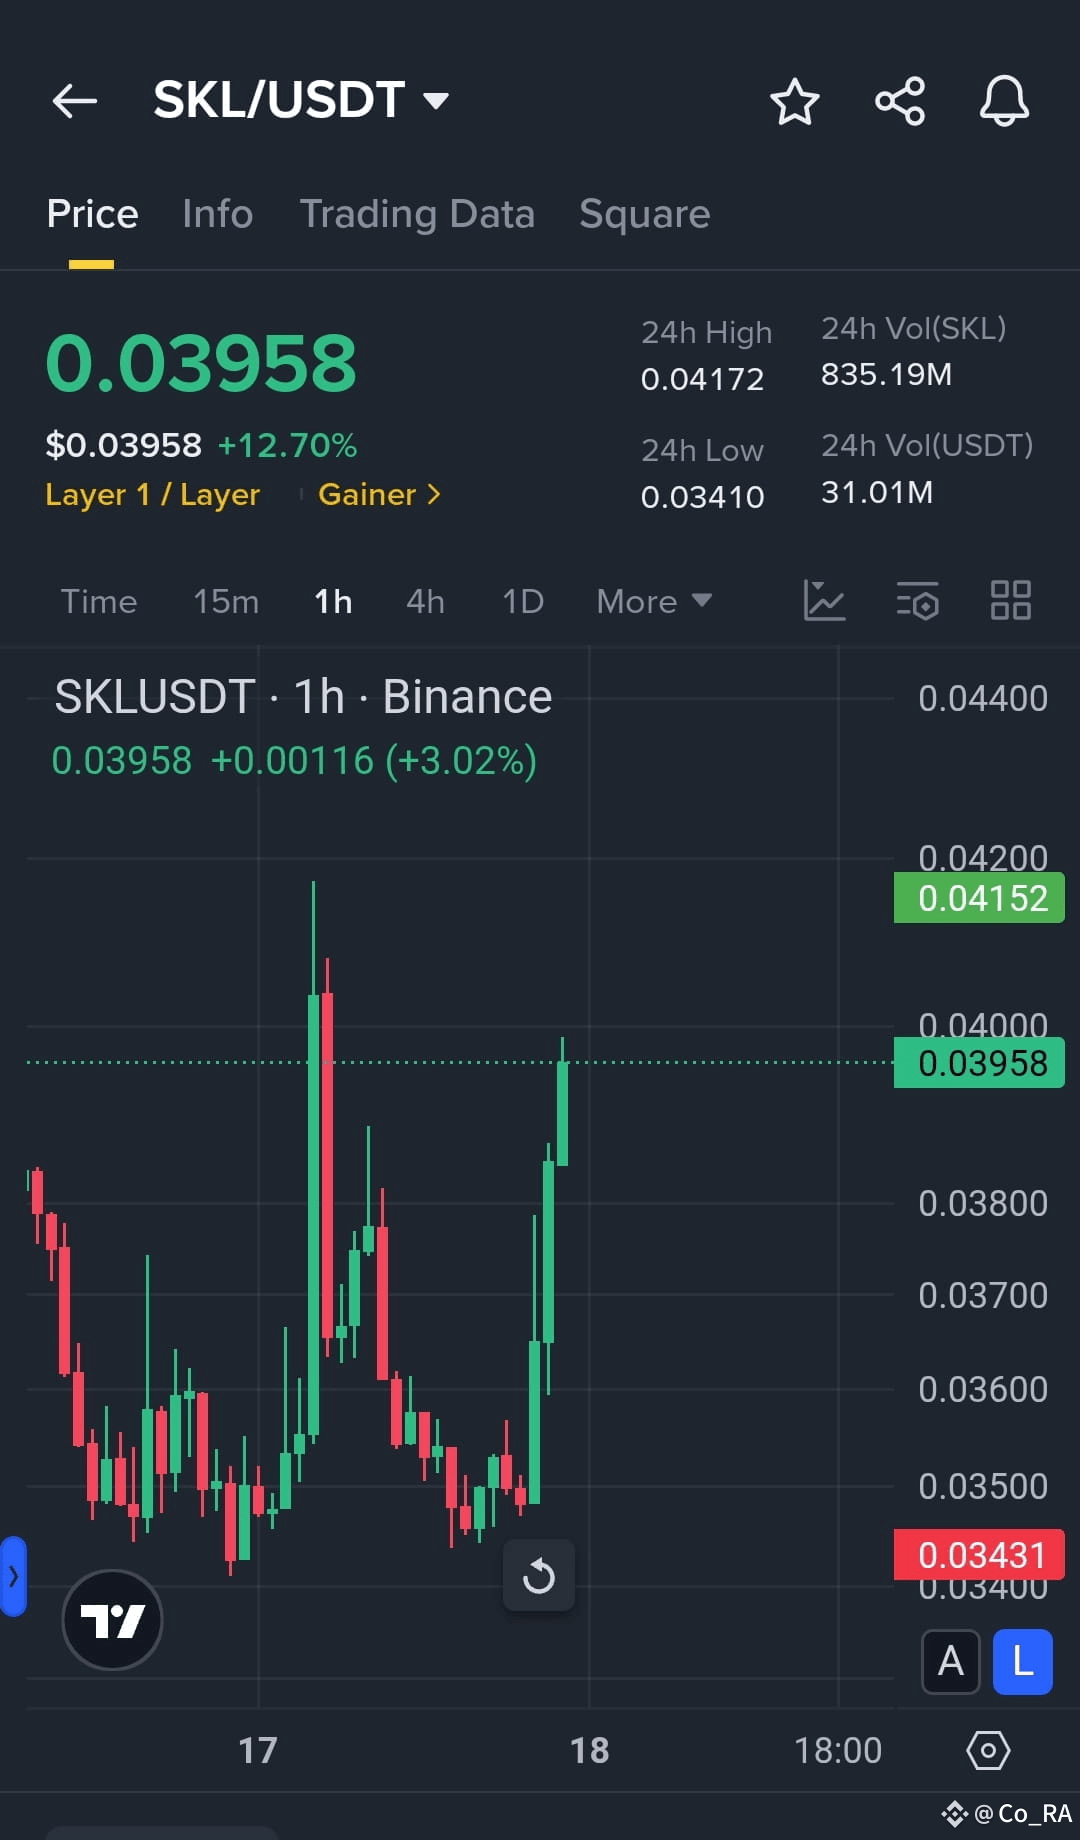The image size is (1080, 1840).
Task: Open the Square tab
Action: pos(645,214)
